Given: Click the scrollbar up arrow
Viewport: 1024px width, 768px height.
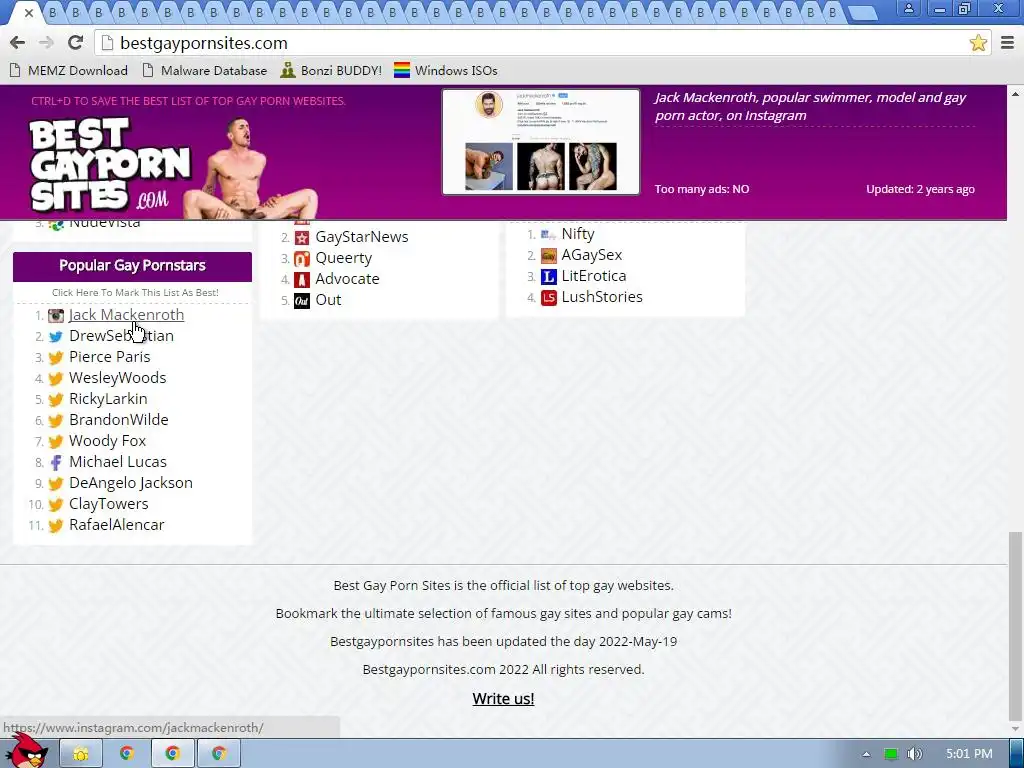Looking at the screenshot, I should (1016, 94).
